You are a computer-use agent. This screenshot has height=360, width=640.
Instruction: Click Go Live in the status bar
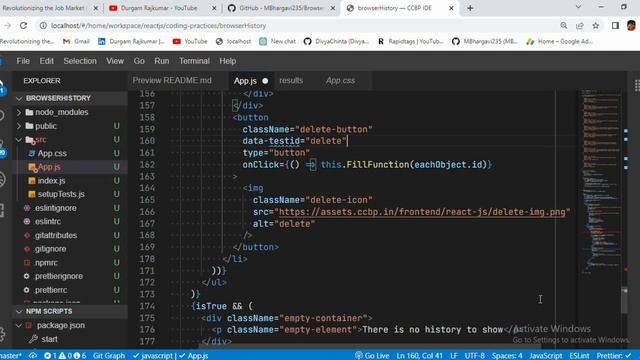coord(372,356)
